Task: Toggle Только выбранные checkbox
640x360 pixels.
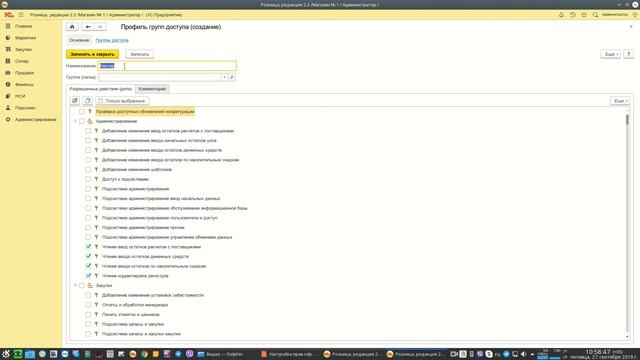Action: pos(100,100)
